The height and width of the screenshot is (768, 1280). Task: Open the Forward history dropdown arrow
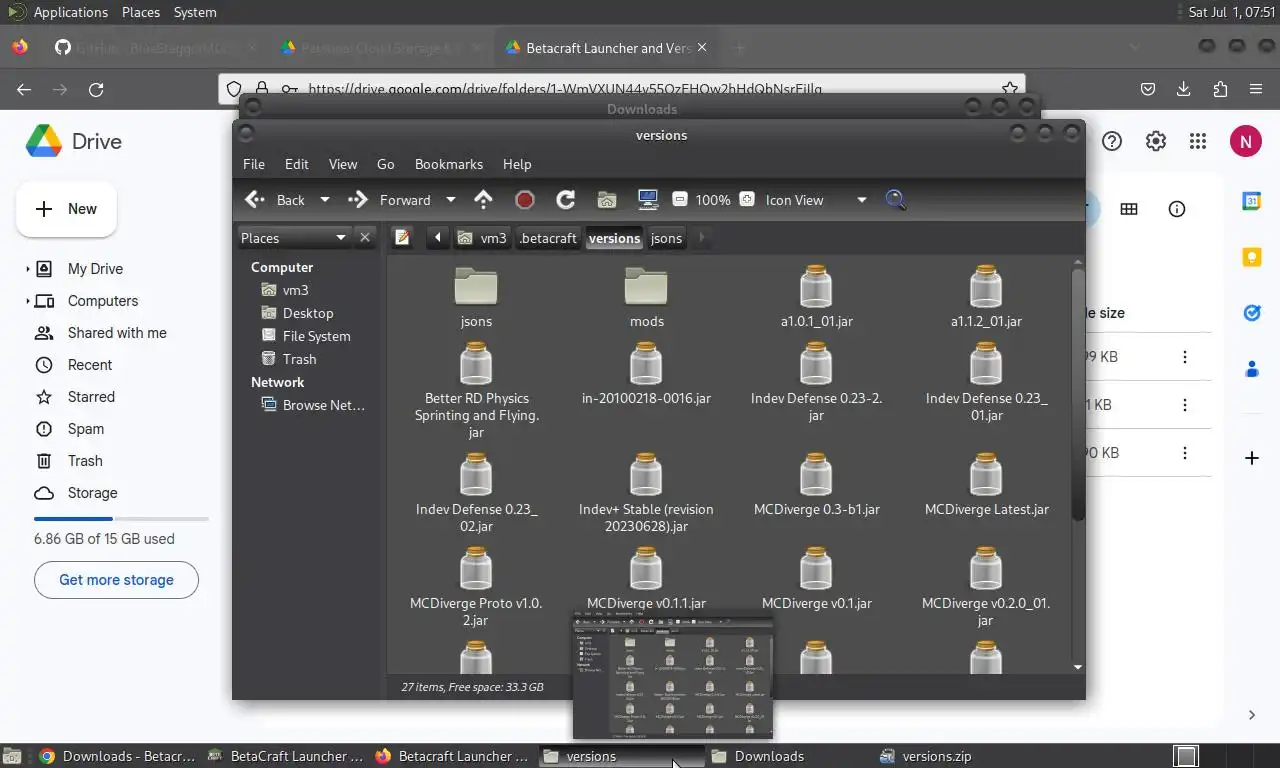450,200
